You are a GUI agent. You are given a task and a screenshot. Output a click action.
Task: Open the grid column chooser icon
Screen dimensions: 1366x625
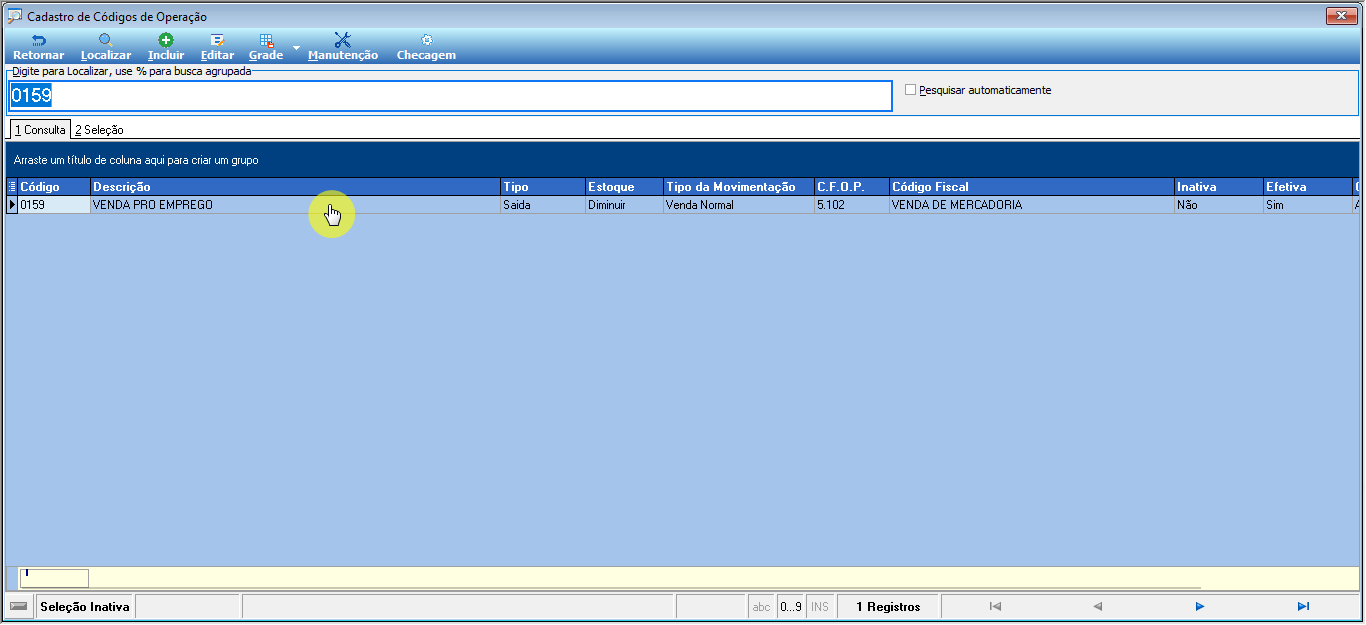(x=12, y=187)
